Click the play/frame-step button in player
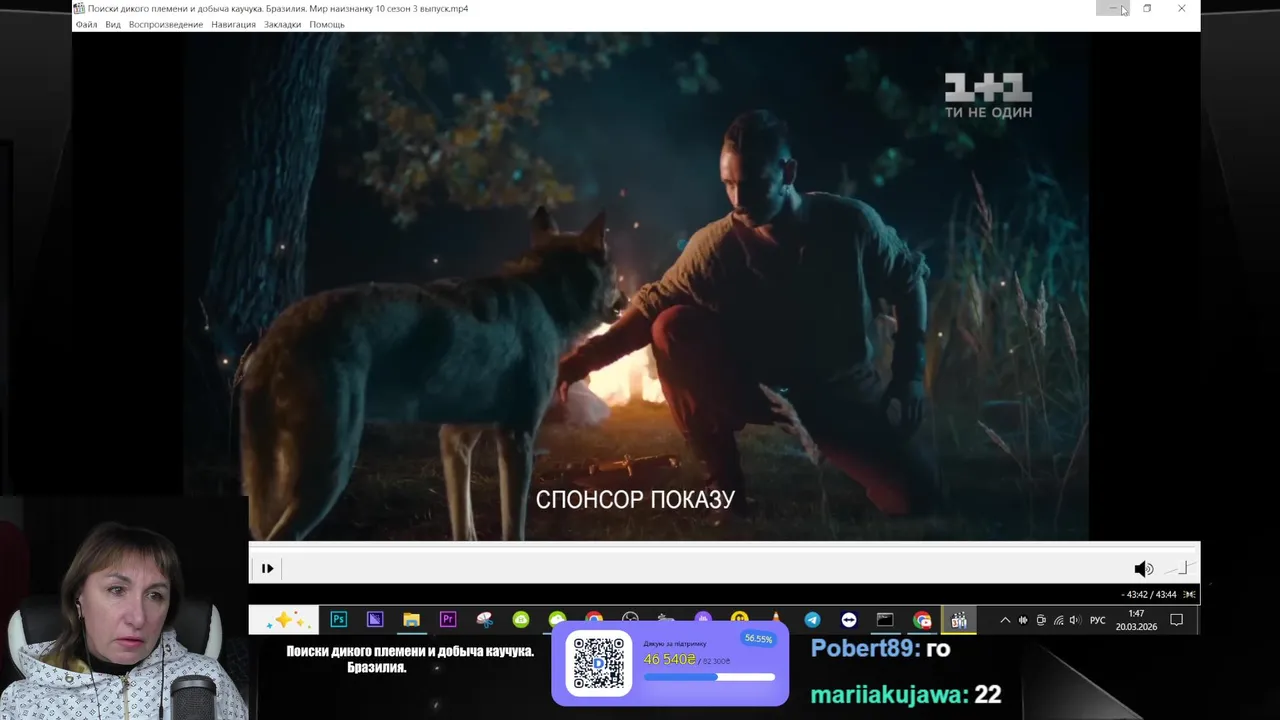The image size is (1280, 720). click(267, 568)
